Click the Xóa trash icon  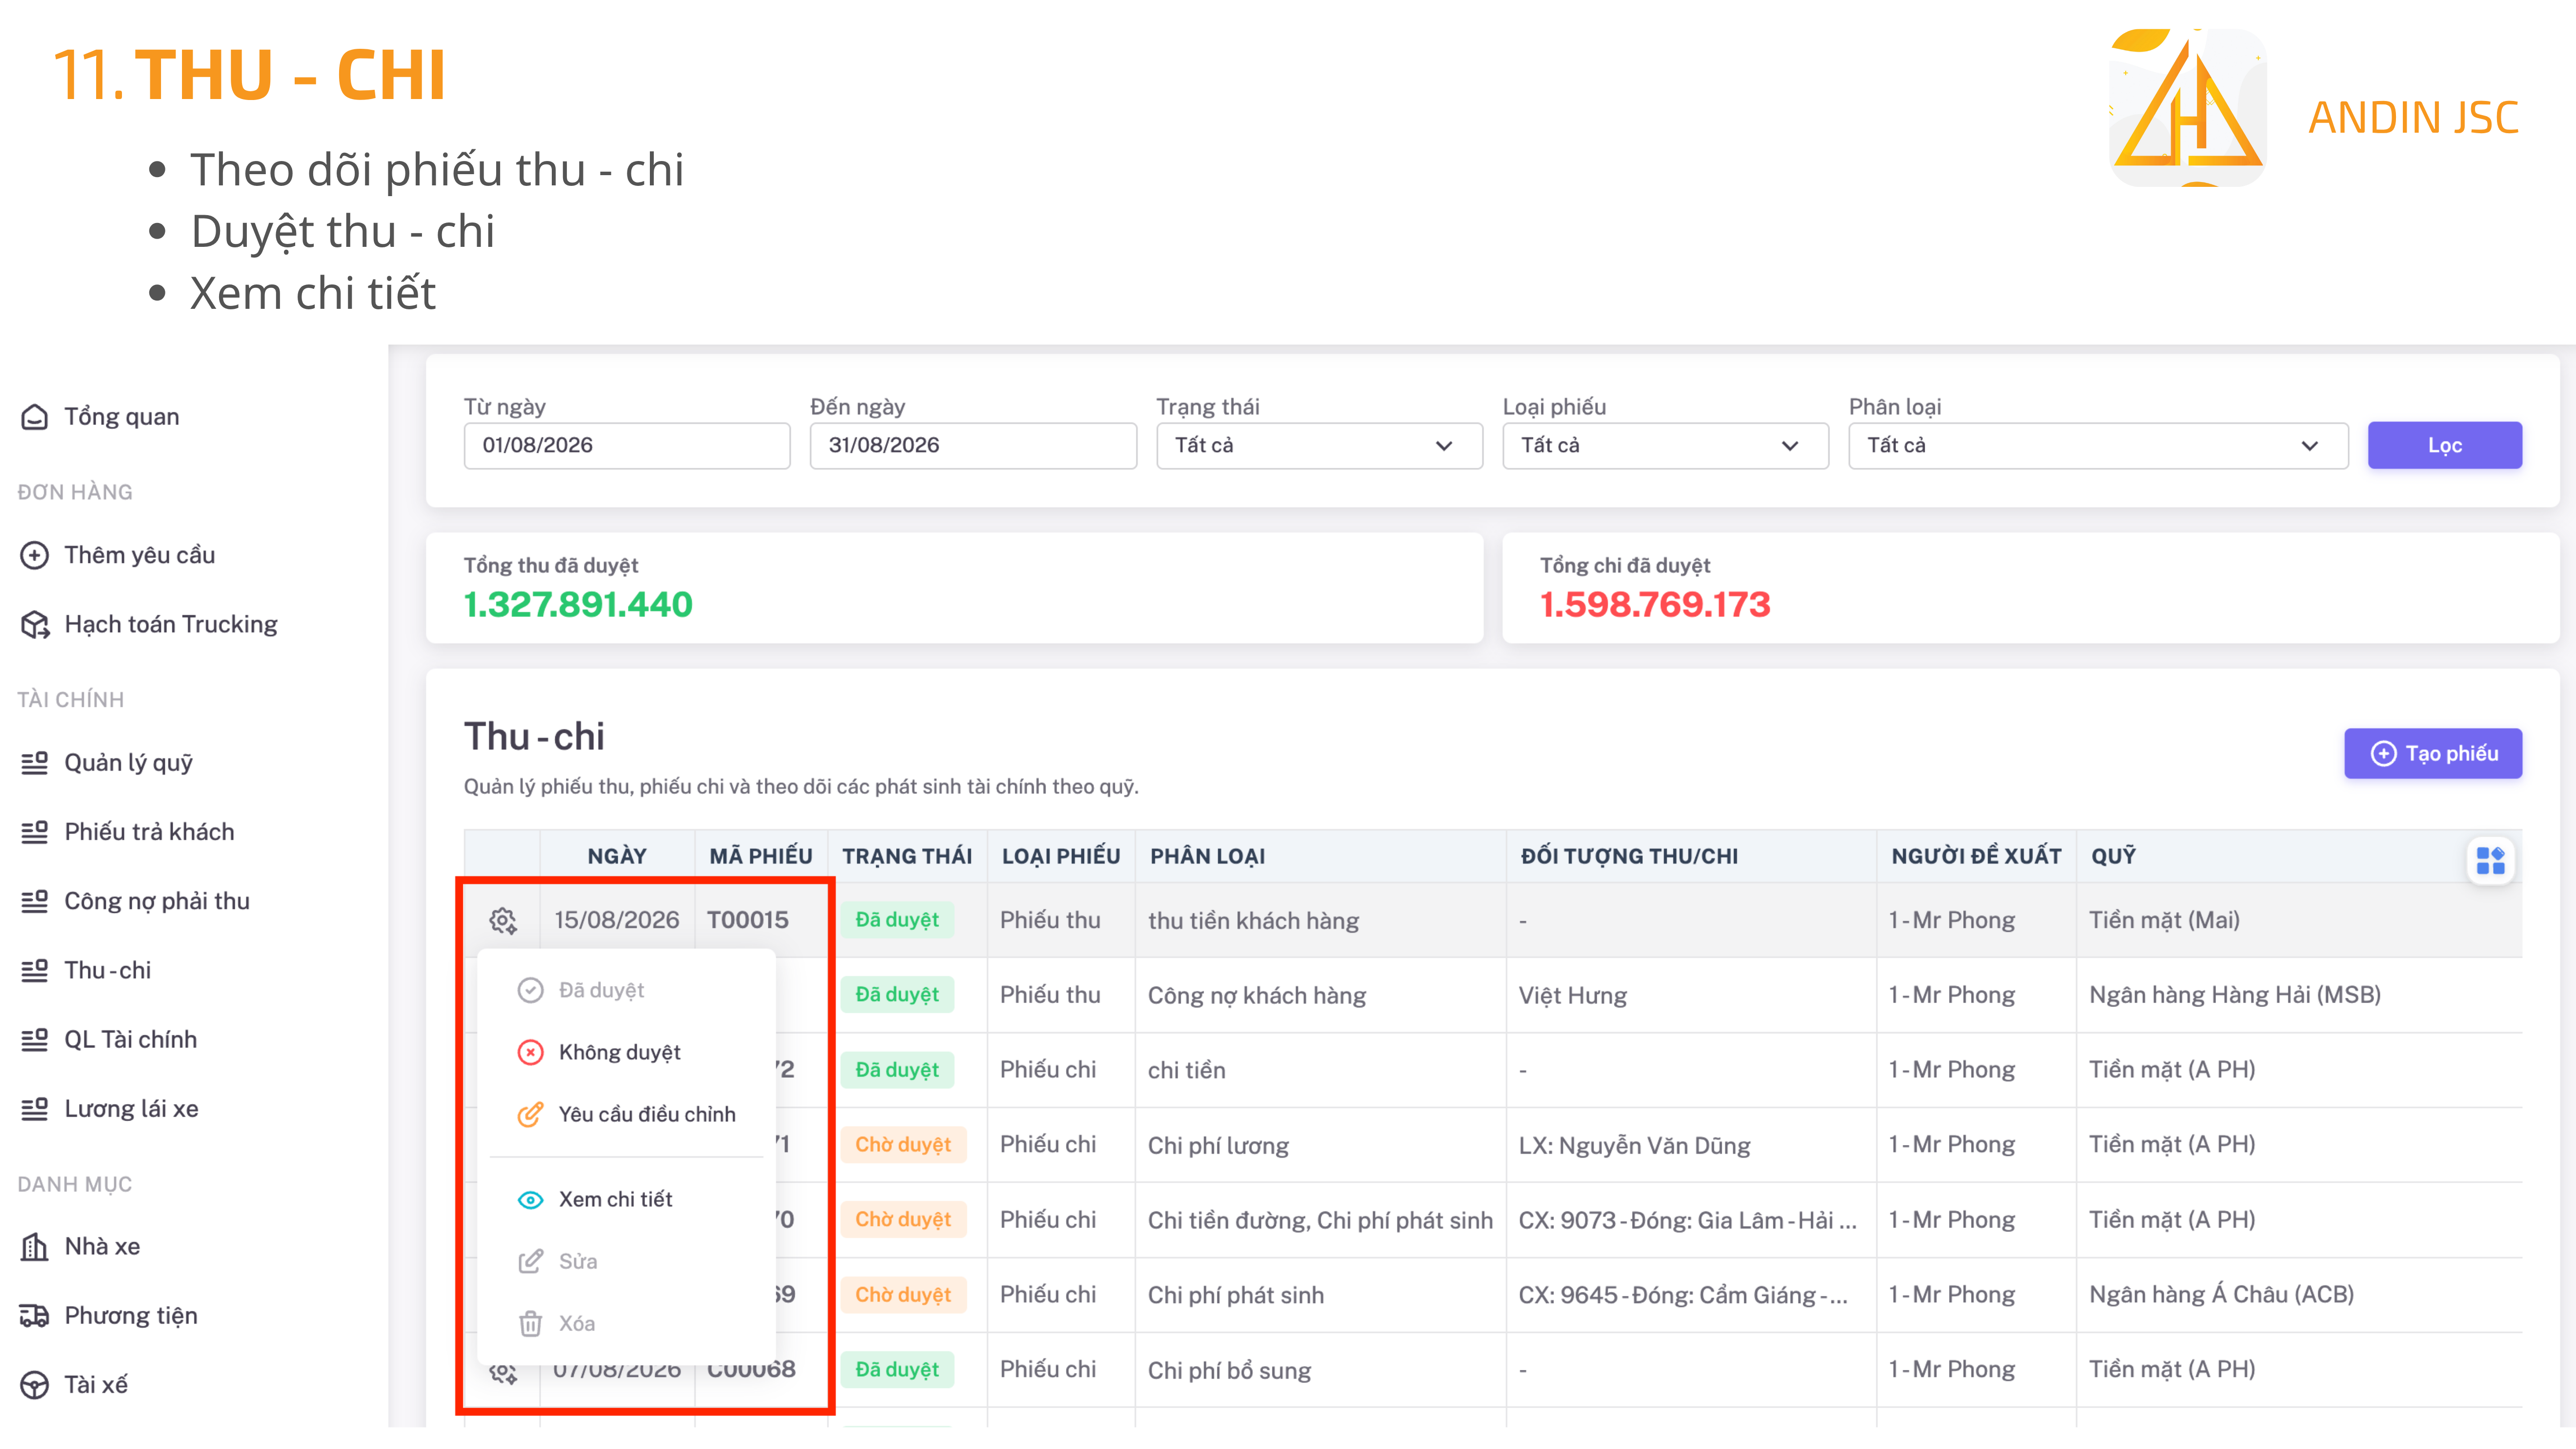[x=530, y=1323]
